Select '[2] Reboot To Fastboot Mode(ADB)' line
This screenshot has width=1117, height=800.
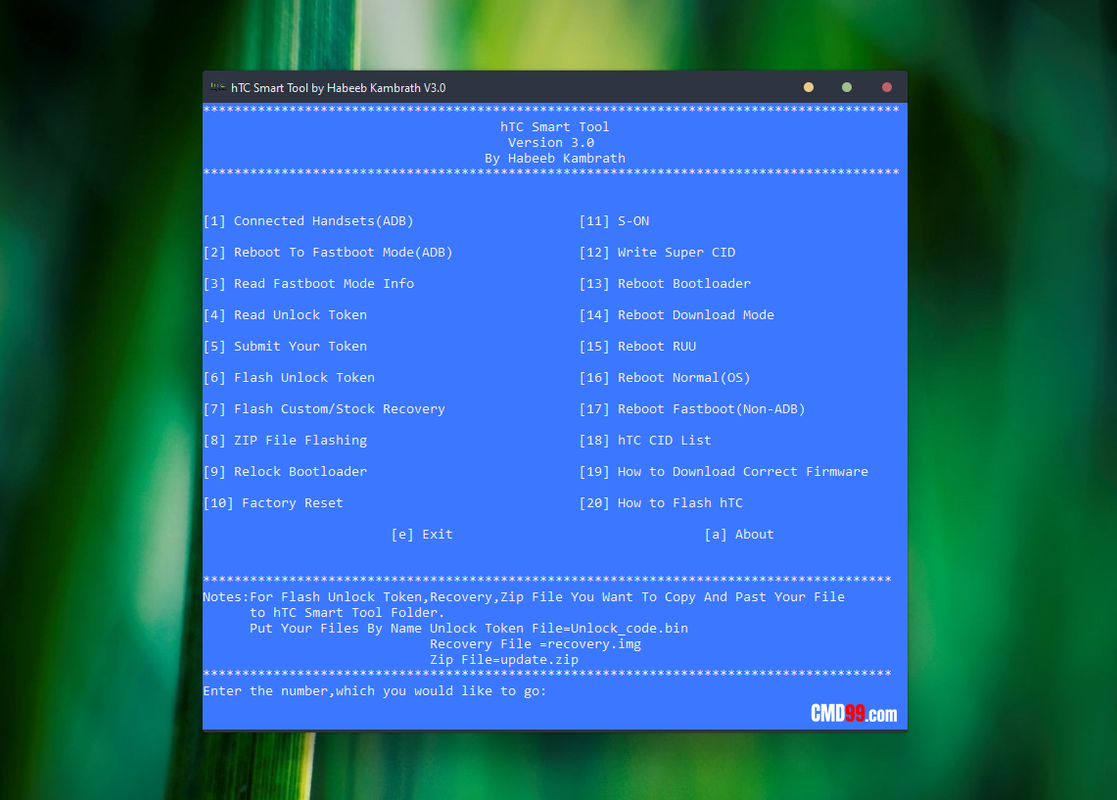(328, 252)
